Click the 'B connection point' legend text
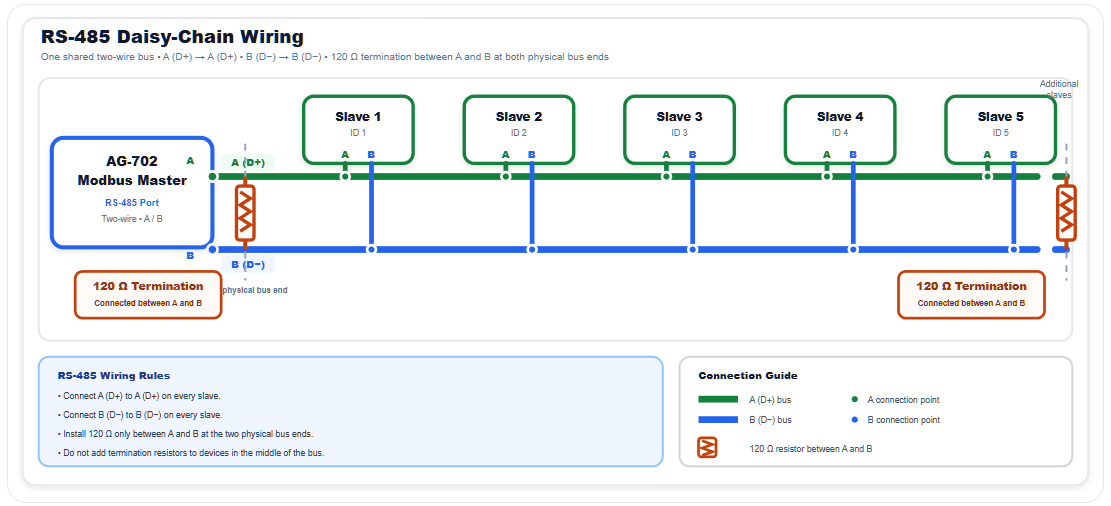Viewport: 1111px width, 506px height. 903,420
